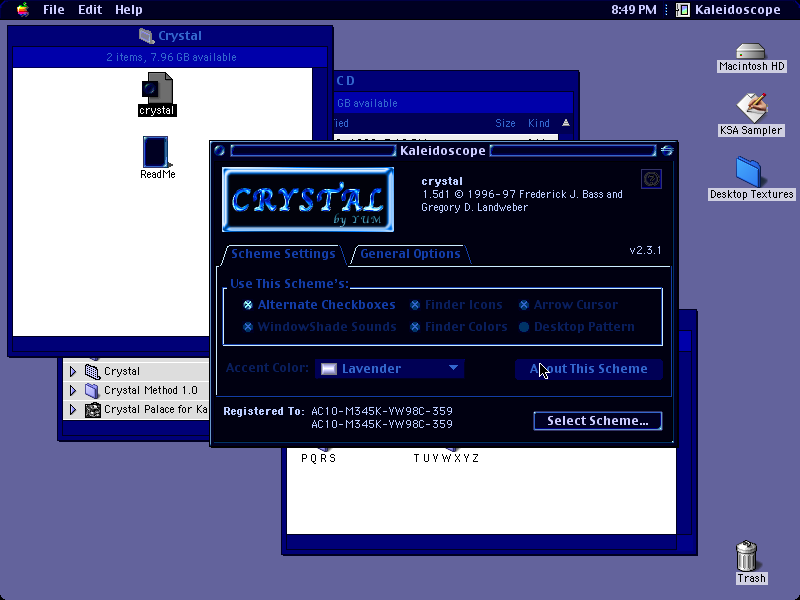Screen dimensions: 800x600
Task: Click the Crystal logo banner image
Action: (x=308, y=199)
